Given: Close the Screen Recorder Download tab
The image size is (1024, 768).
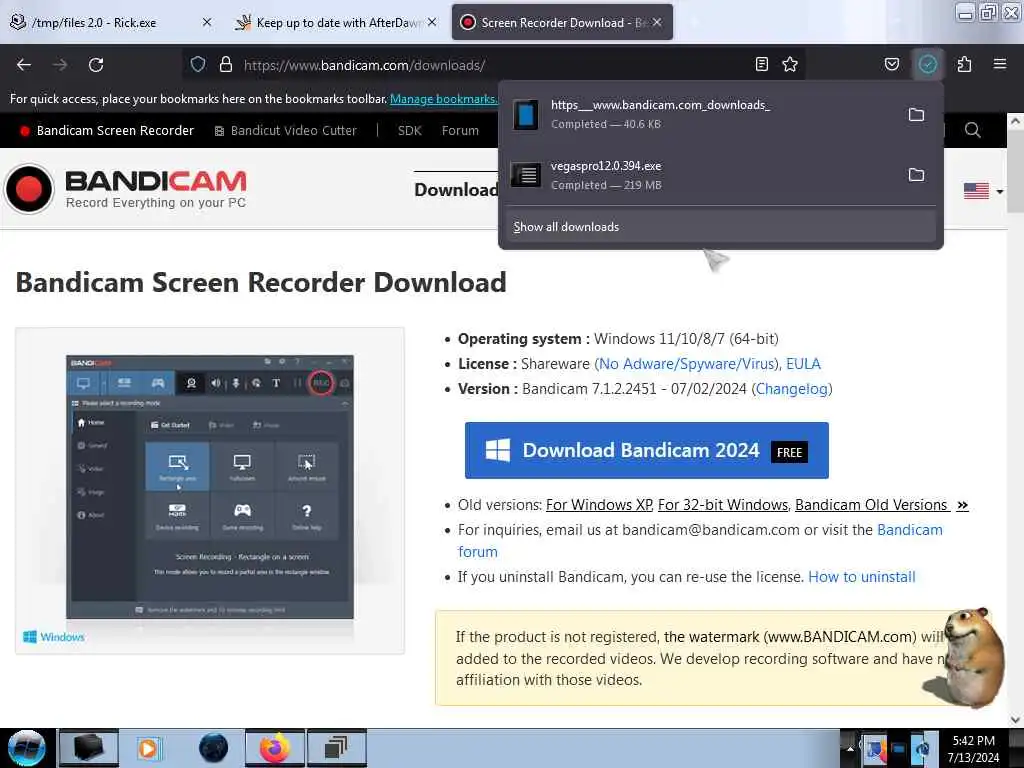Looking at the screenshot, I should coord(657,22).
